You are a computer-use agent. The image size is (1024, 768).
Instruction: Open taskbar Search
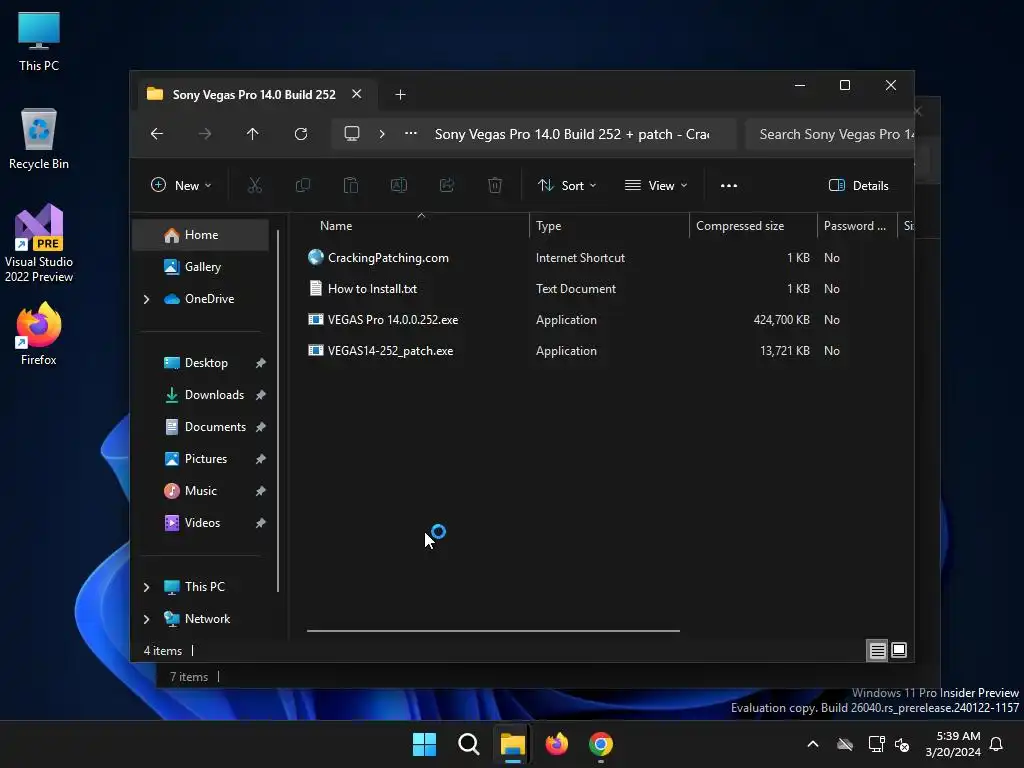(x=468, y=744)
